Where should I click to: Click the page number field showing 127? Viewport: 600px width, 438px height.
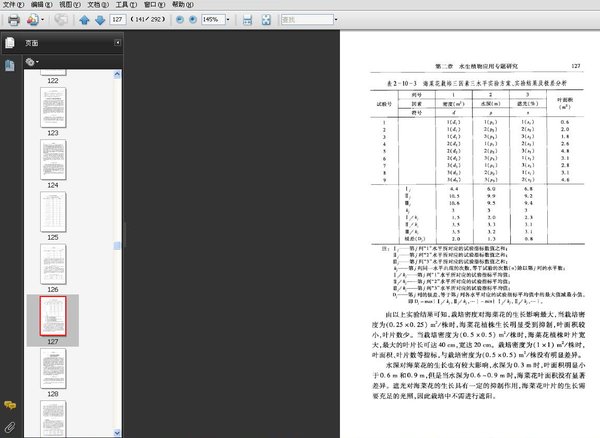click(117, 19)
